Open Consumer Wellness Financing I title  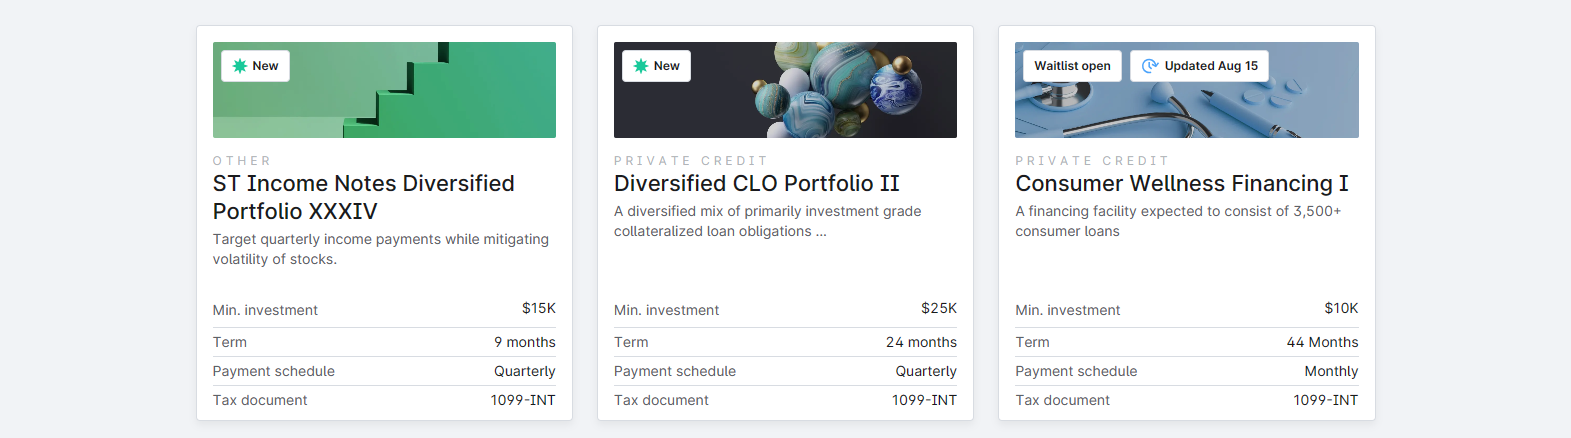click(1182, 183)
